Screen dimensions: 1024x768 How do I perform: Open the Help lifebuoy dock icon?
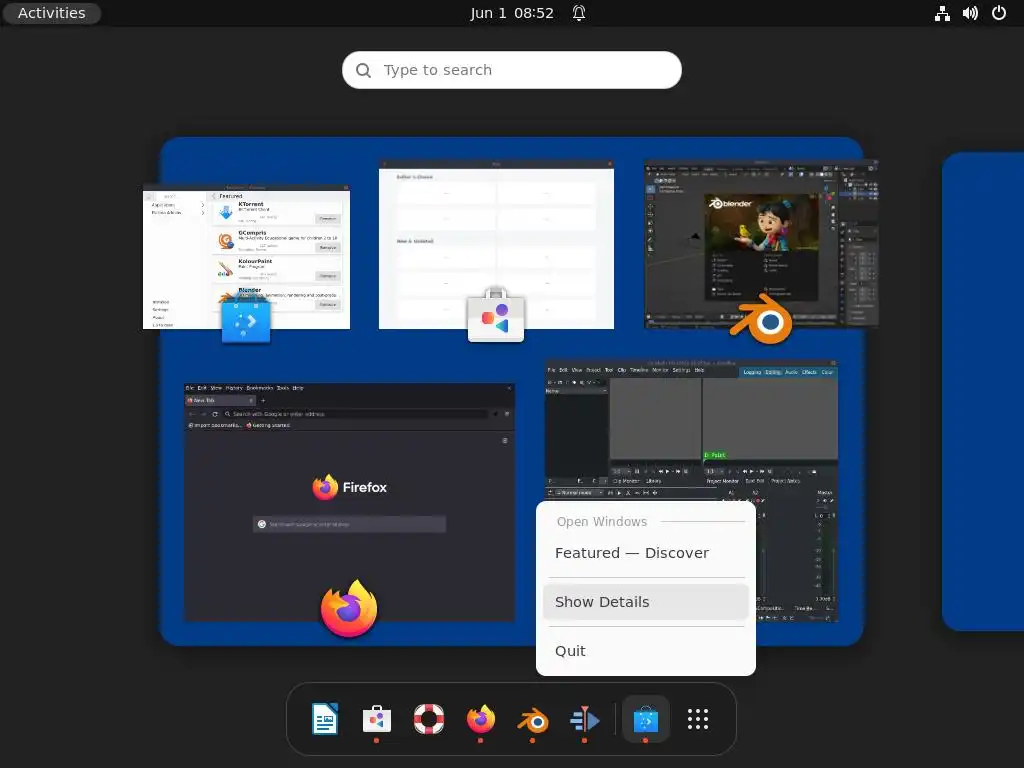429,719
